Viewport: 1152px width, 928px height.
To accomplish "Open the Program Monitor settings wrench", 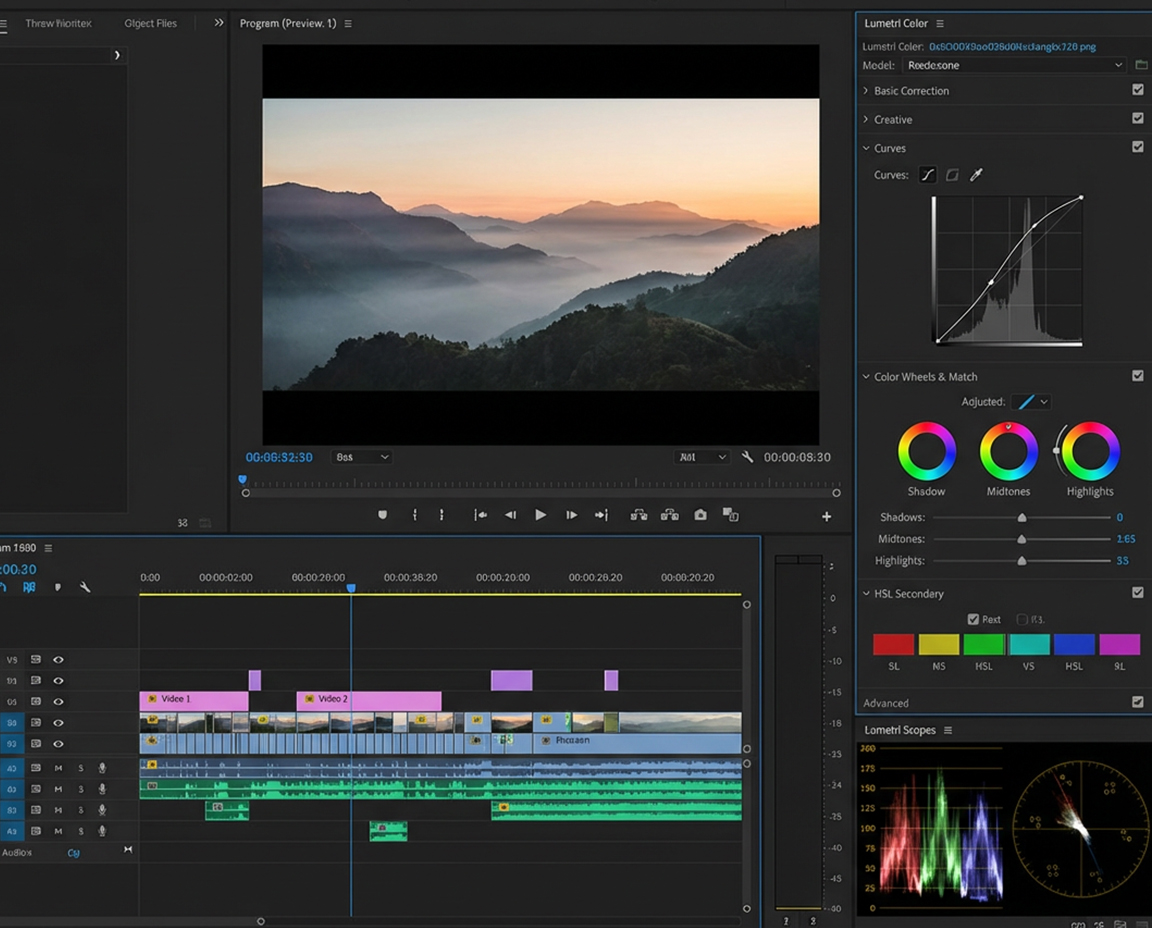I will click(x=747, y=456).
